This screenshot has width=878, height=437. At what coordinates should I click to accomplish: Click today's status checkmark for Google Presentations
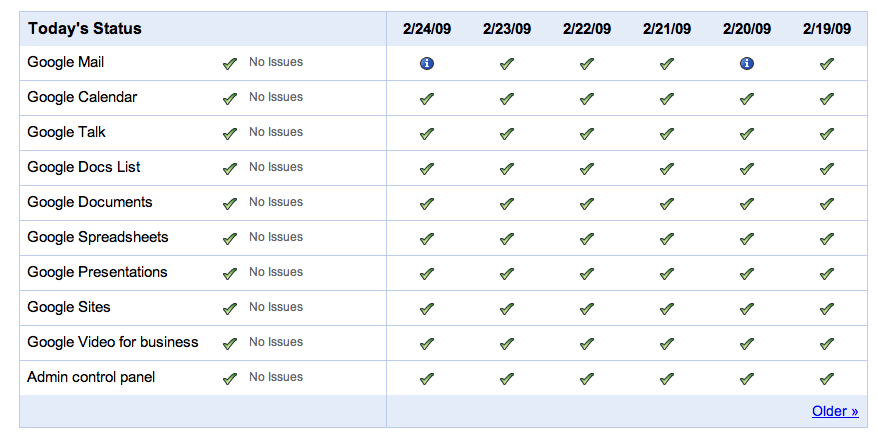[230, 274]
